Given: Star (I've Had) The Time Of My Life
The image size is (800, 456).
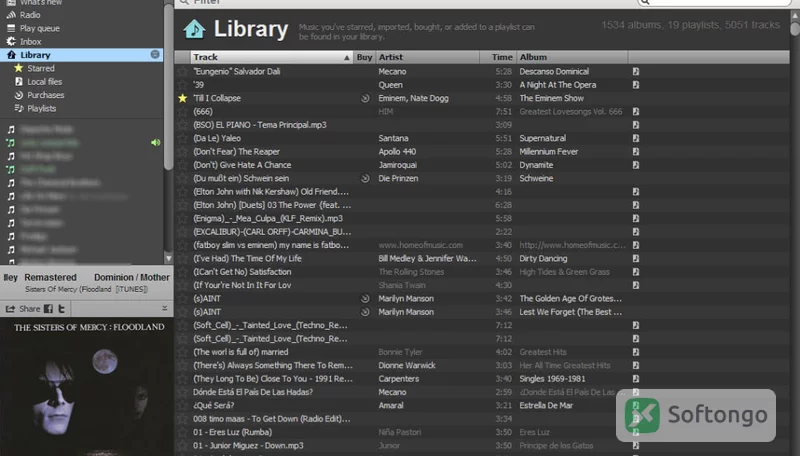Looking at the screenshot, I should coord(183,259).
